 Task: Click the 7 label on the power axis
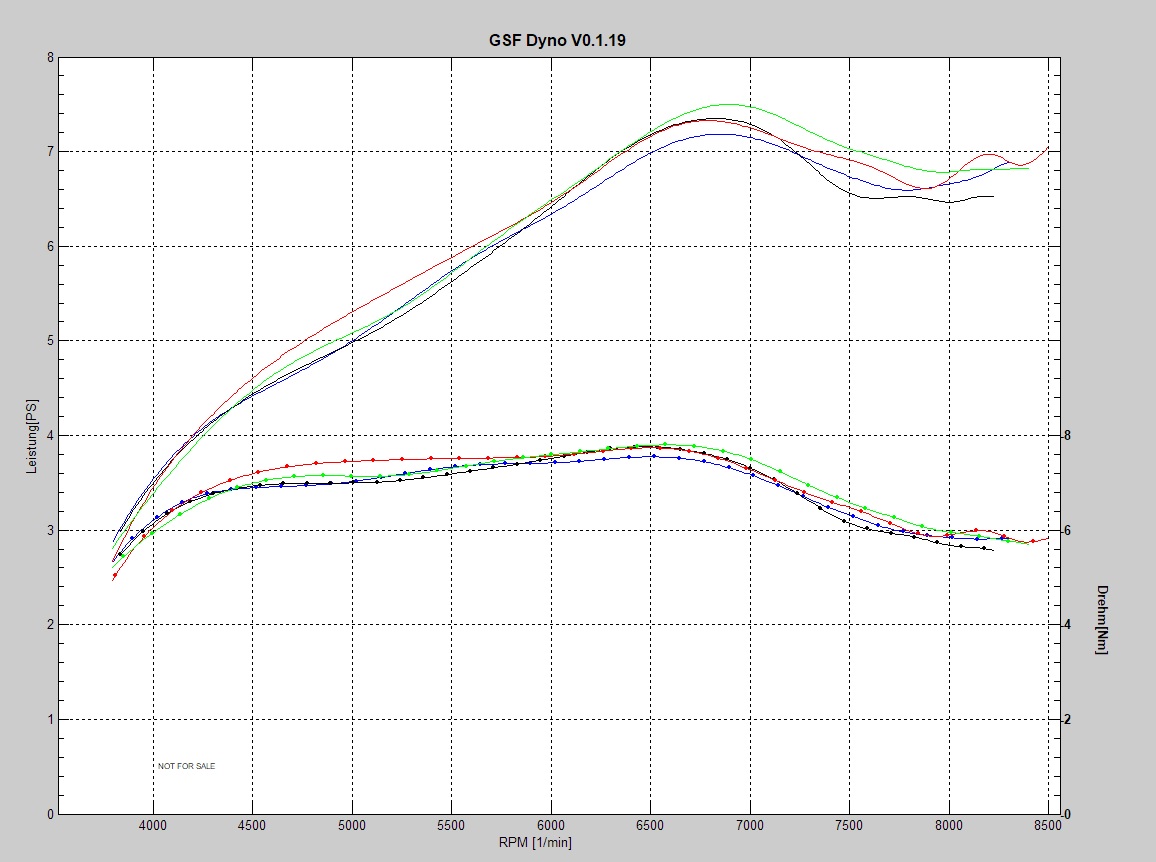51,152
